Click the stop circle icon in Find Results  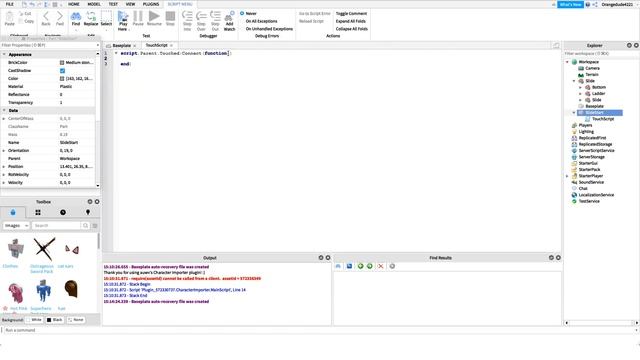(x=392, y=266)
